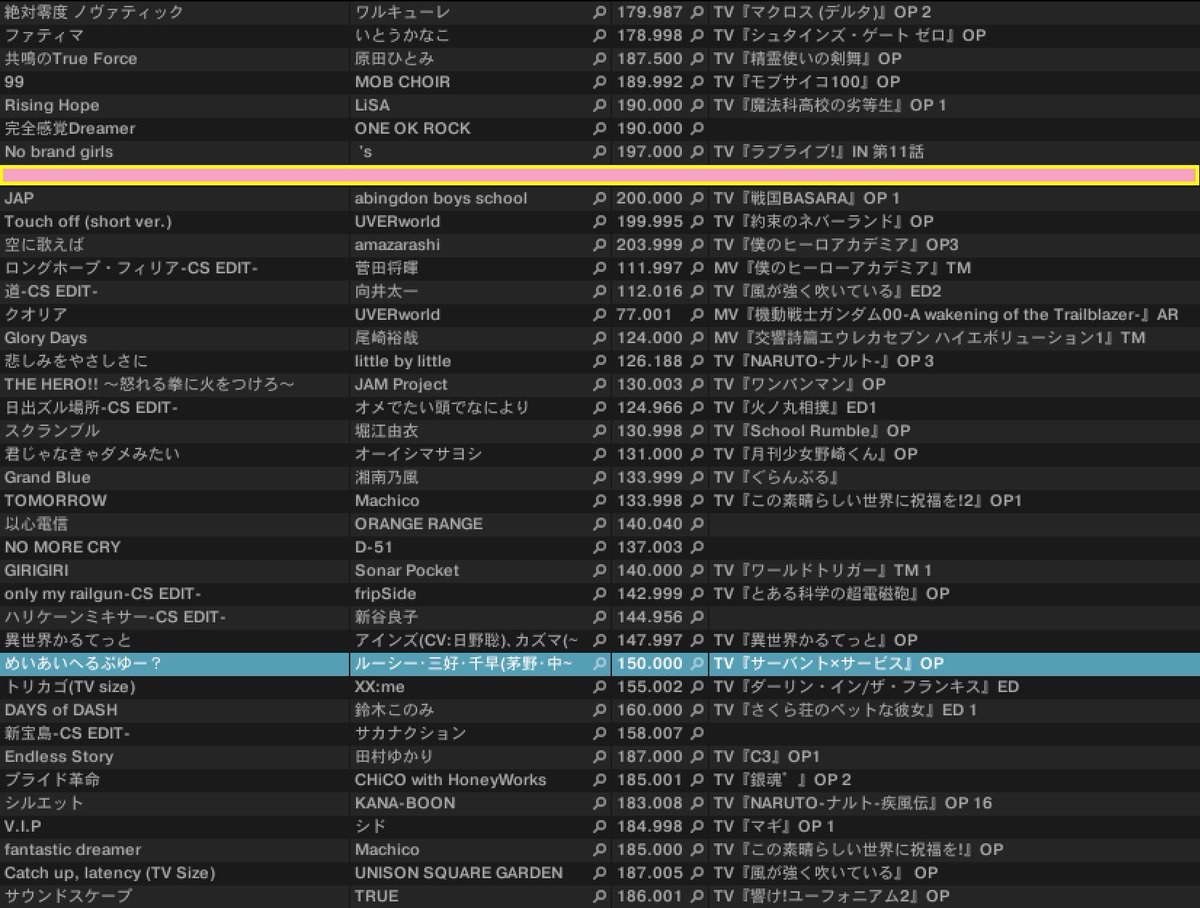Click magnifier after BPM 131.000

(698, 454)
